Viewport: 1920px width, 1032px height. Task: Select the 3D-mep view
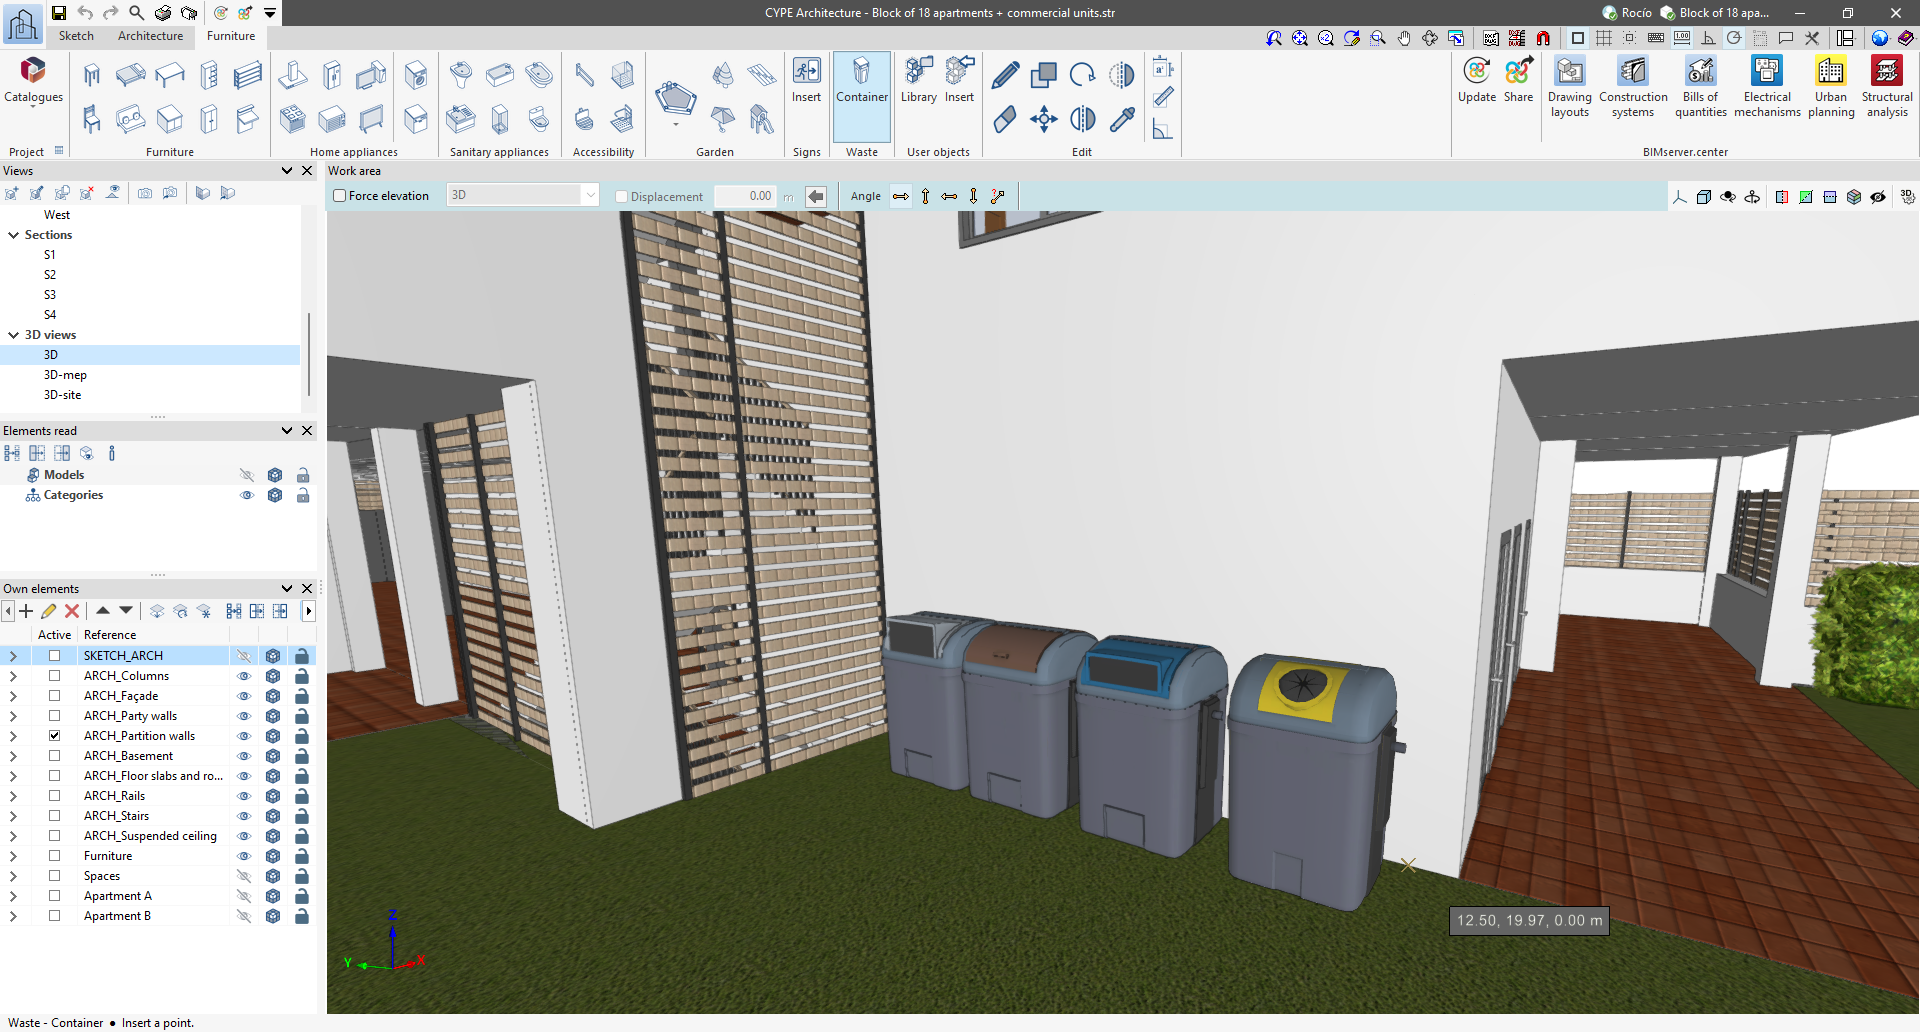coord(65,375)
